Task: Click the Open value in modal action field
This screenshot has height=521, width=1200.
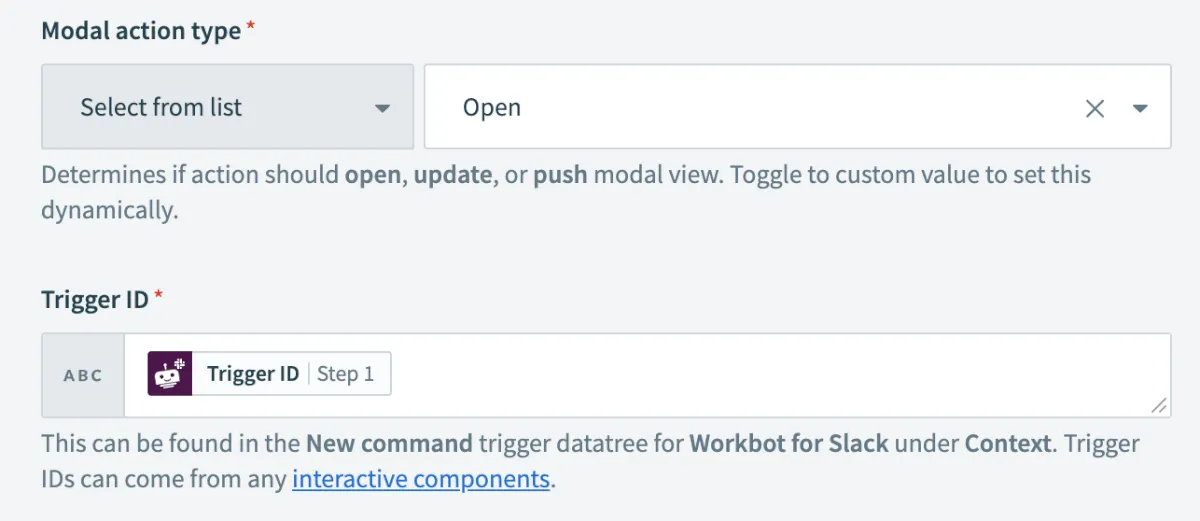Action: coord(492,107)
